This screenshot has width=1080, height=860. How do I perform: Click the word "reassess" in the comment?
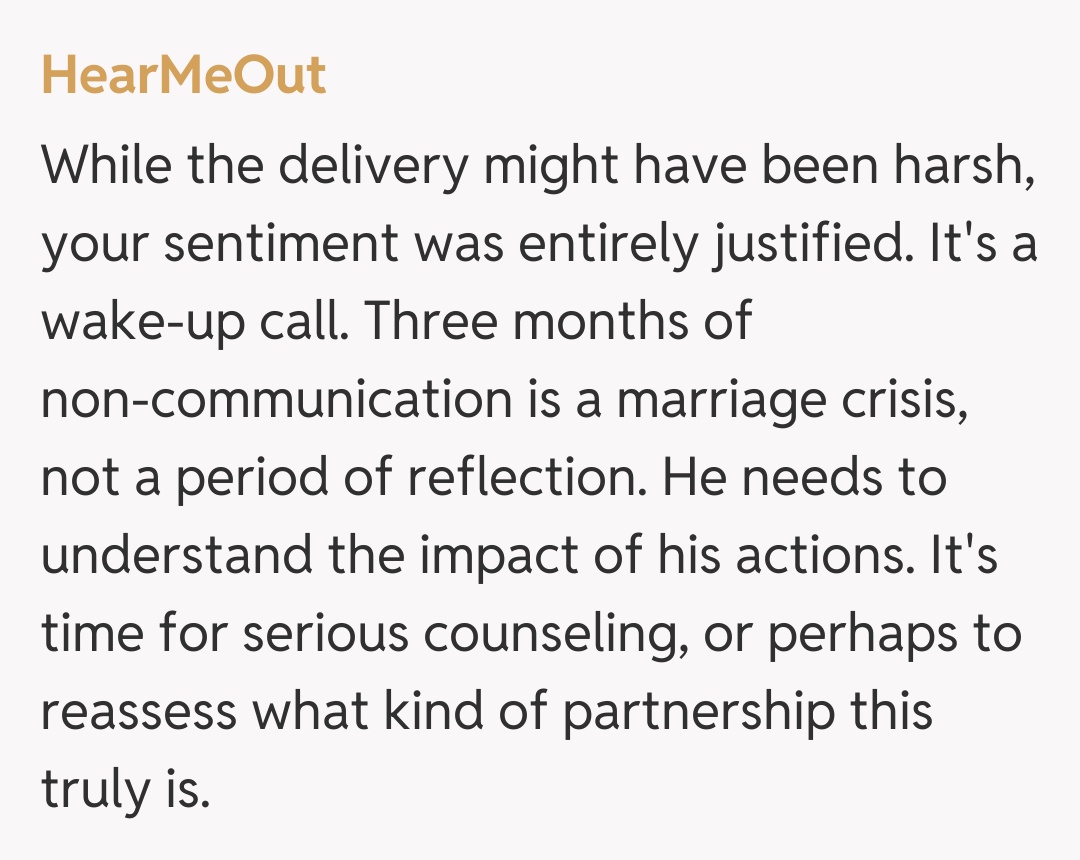[138, 712]
